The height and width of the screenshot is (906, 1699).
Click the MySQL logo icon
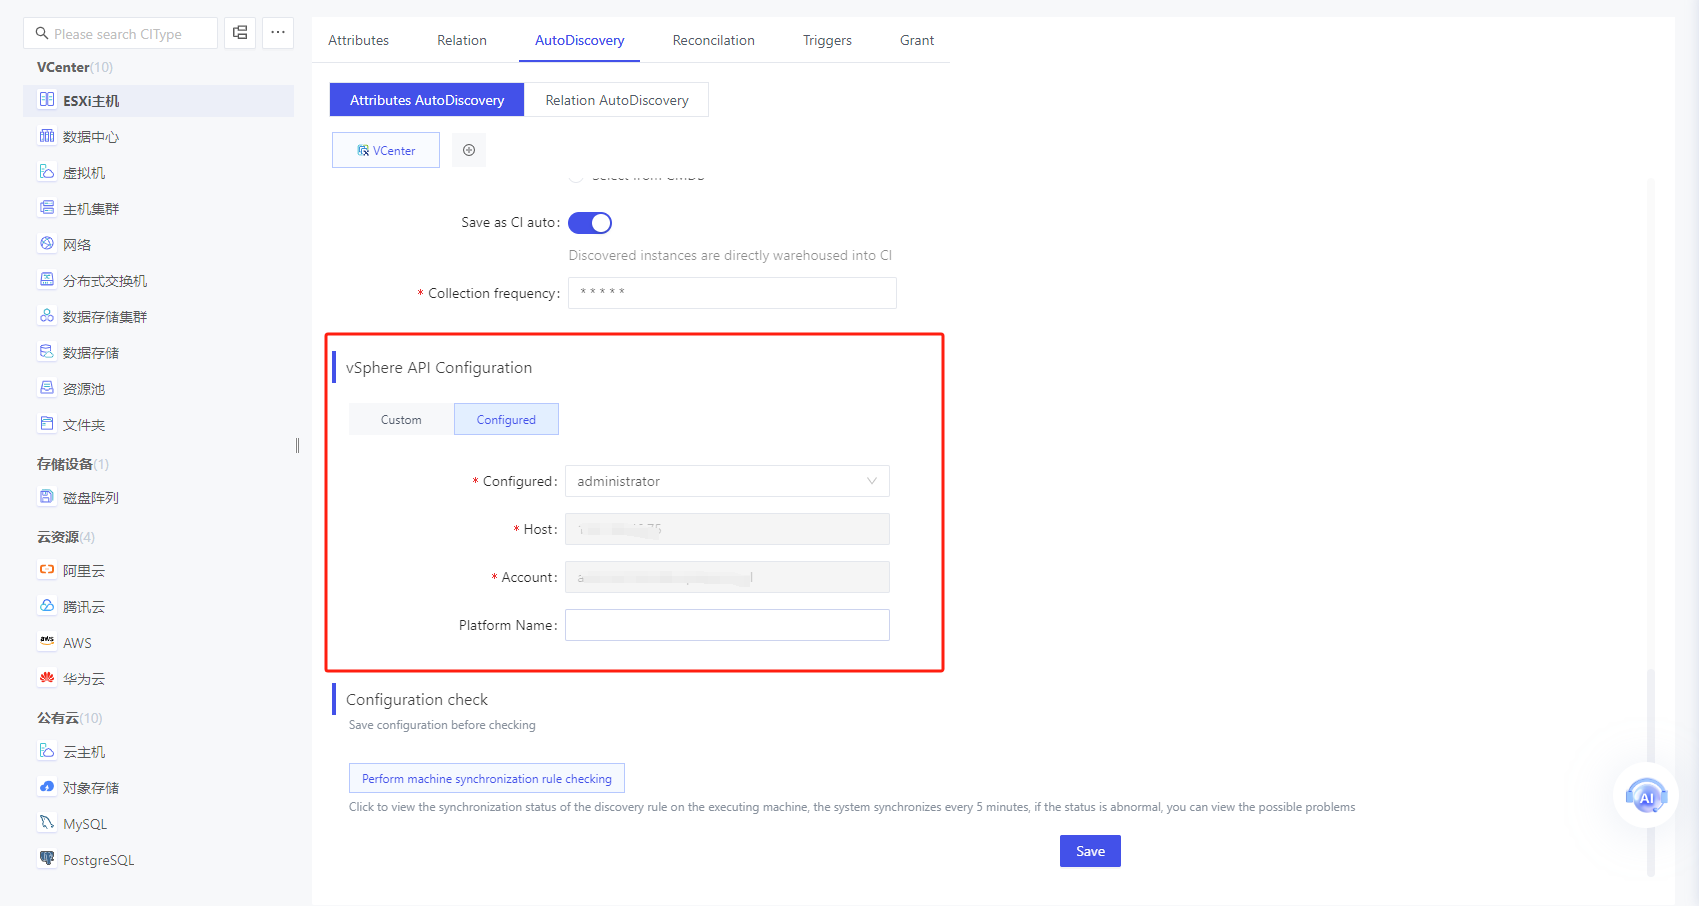pos(47,823)
